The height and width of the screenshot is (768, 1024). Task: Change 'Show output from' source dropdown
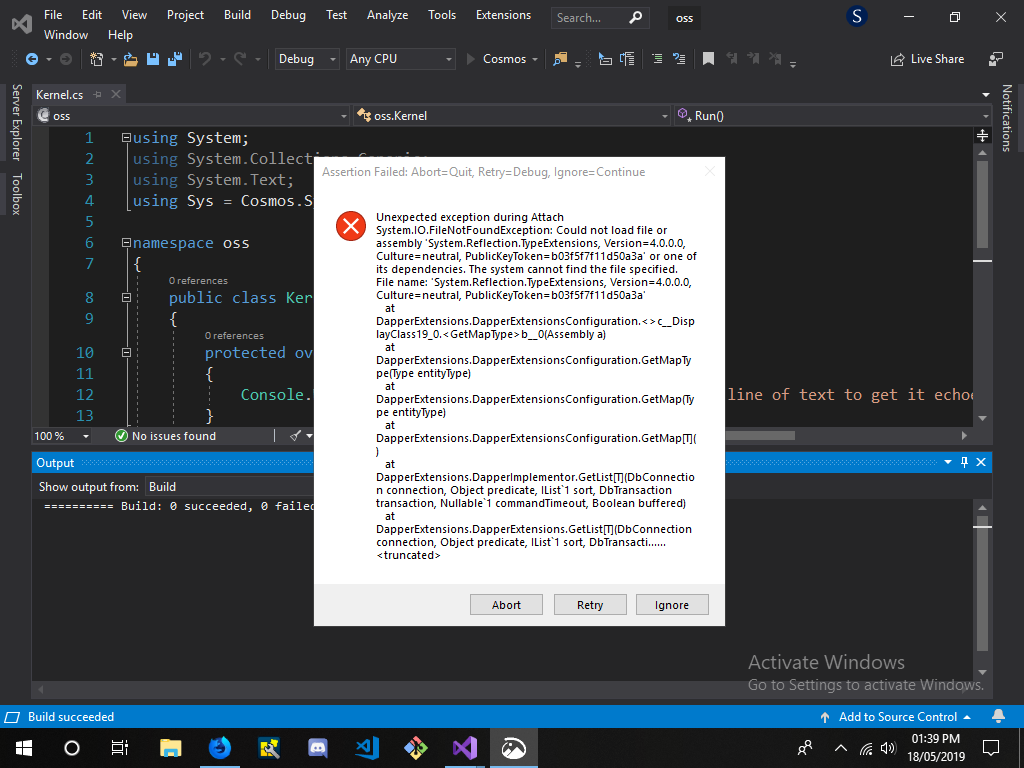pyautogui.click(x=200, y=486)
